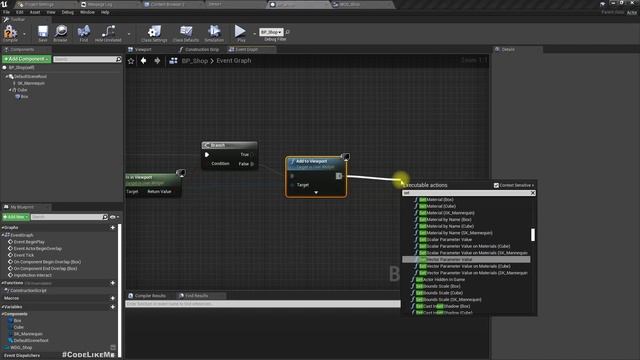Open Browse in the toolbar
This screenshot has height=360, width=640.
coord(60,33)
